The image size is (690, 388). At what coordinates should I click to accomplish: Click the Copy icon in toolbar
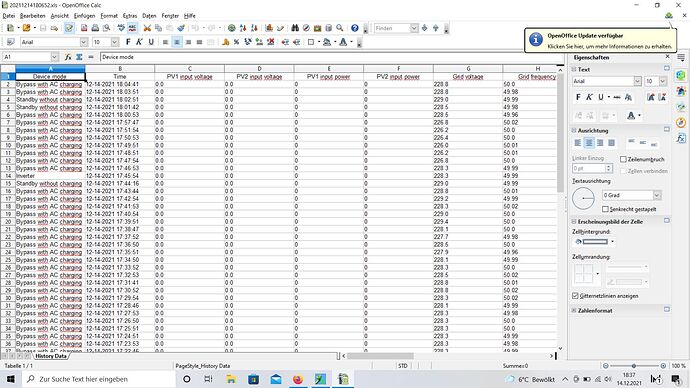pyautogui.click(x=158, y=28)
